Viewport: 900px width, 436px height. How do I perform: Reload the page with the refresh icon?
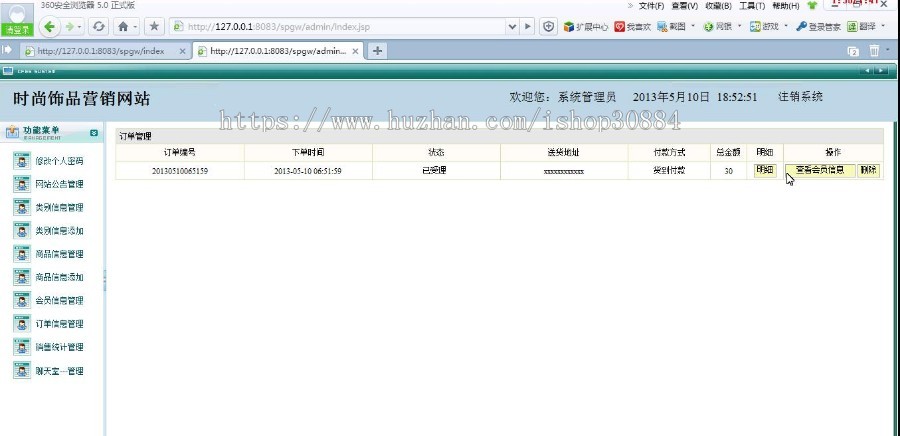(99, 26)
